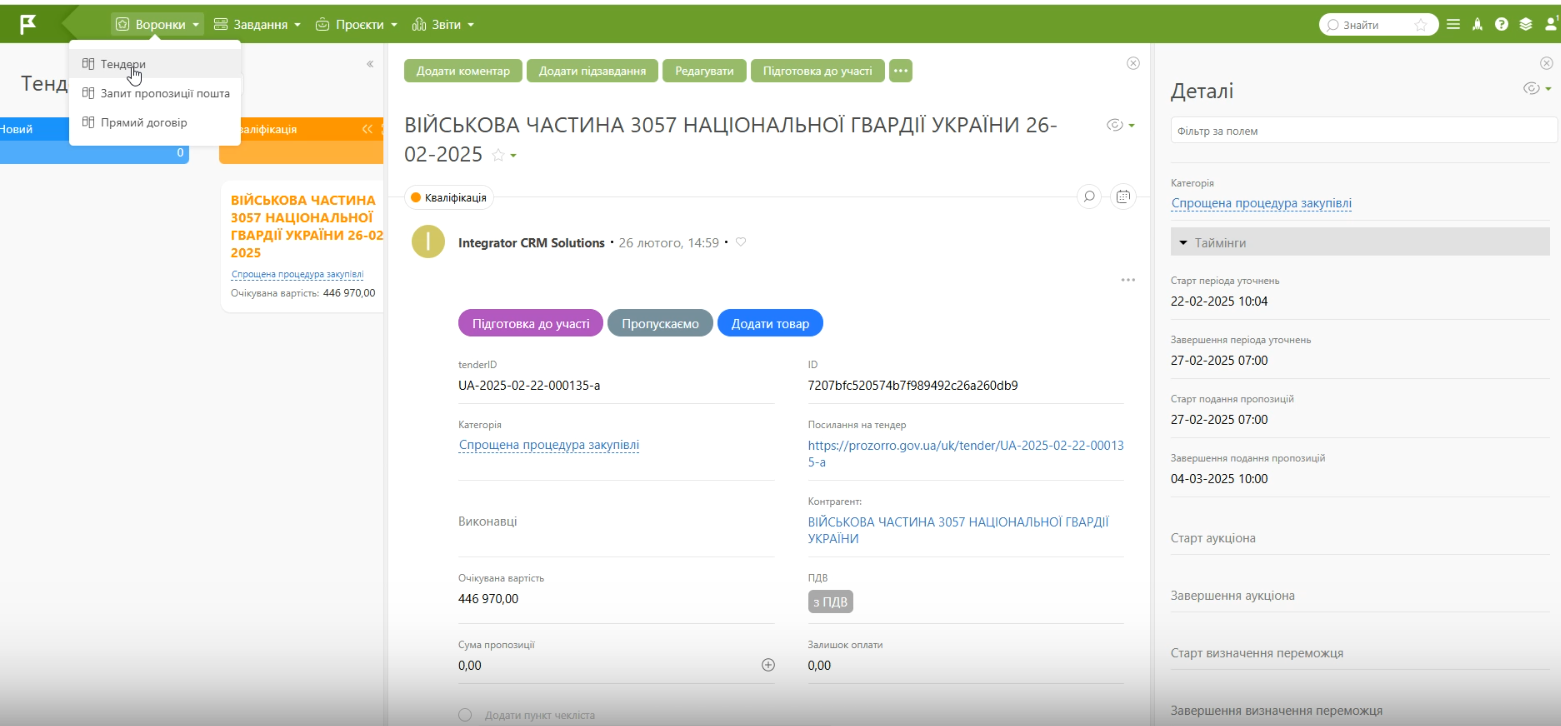Click the magnifier icon next to calendar
Screen dimensions: 1561x726
1089,197
